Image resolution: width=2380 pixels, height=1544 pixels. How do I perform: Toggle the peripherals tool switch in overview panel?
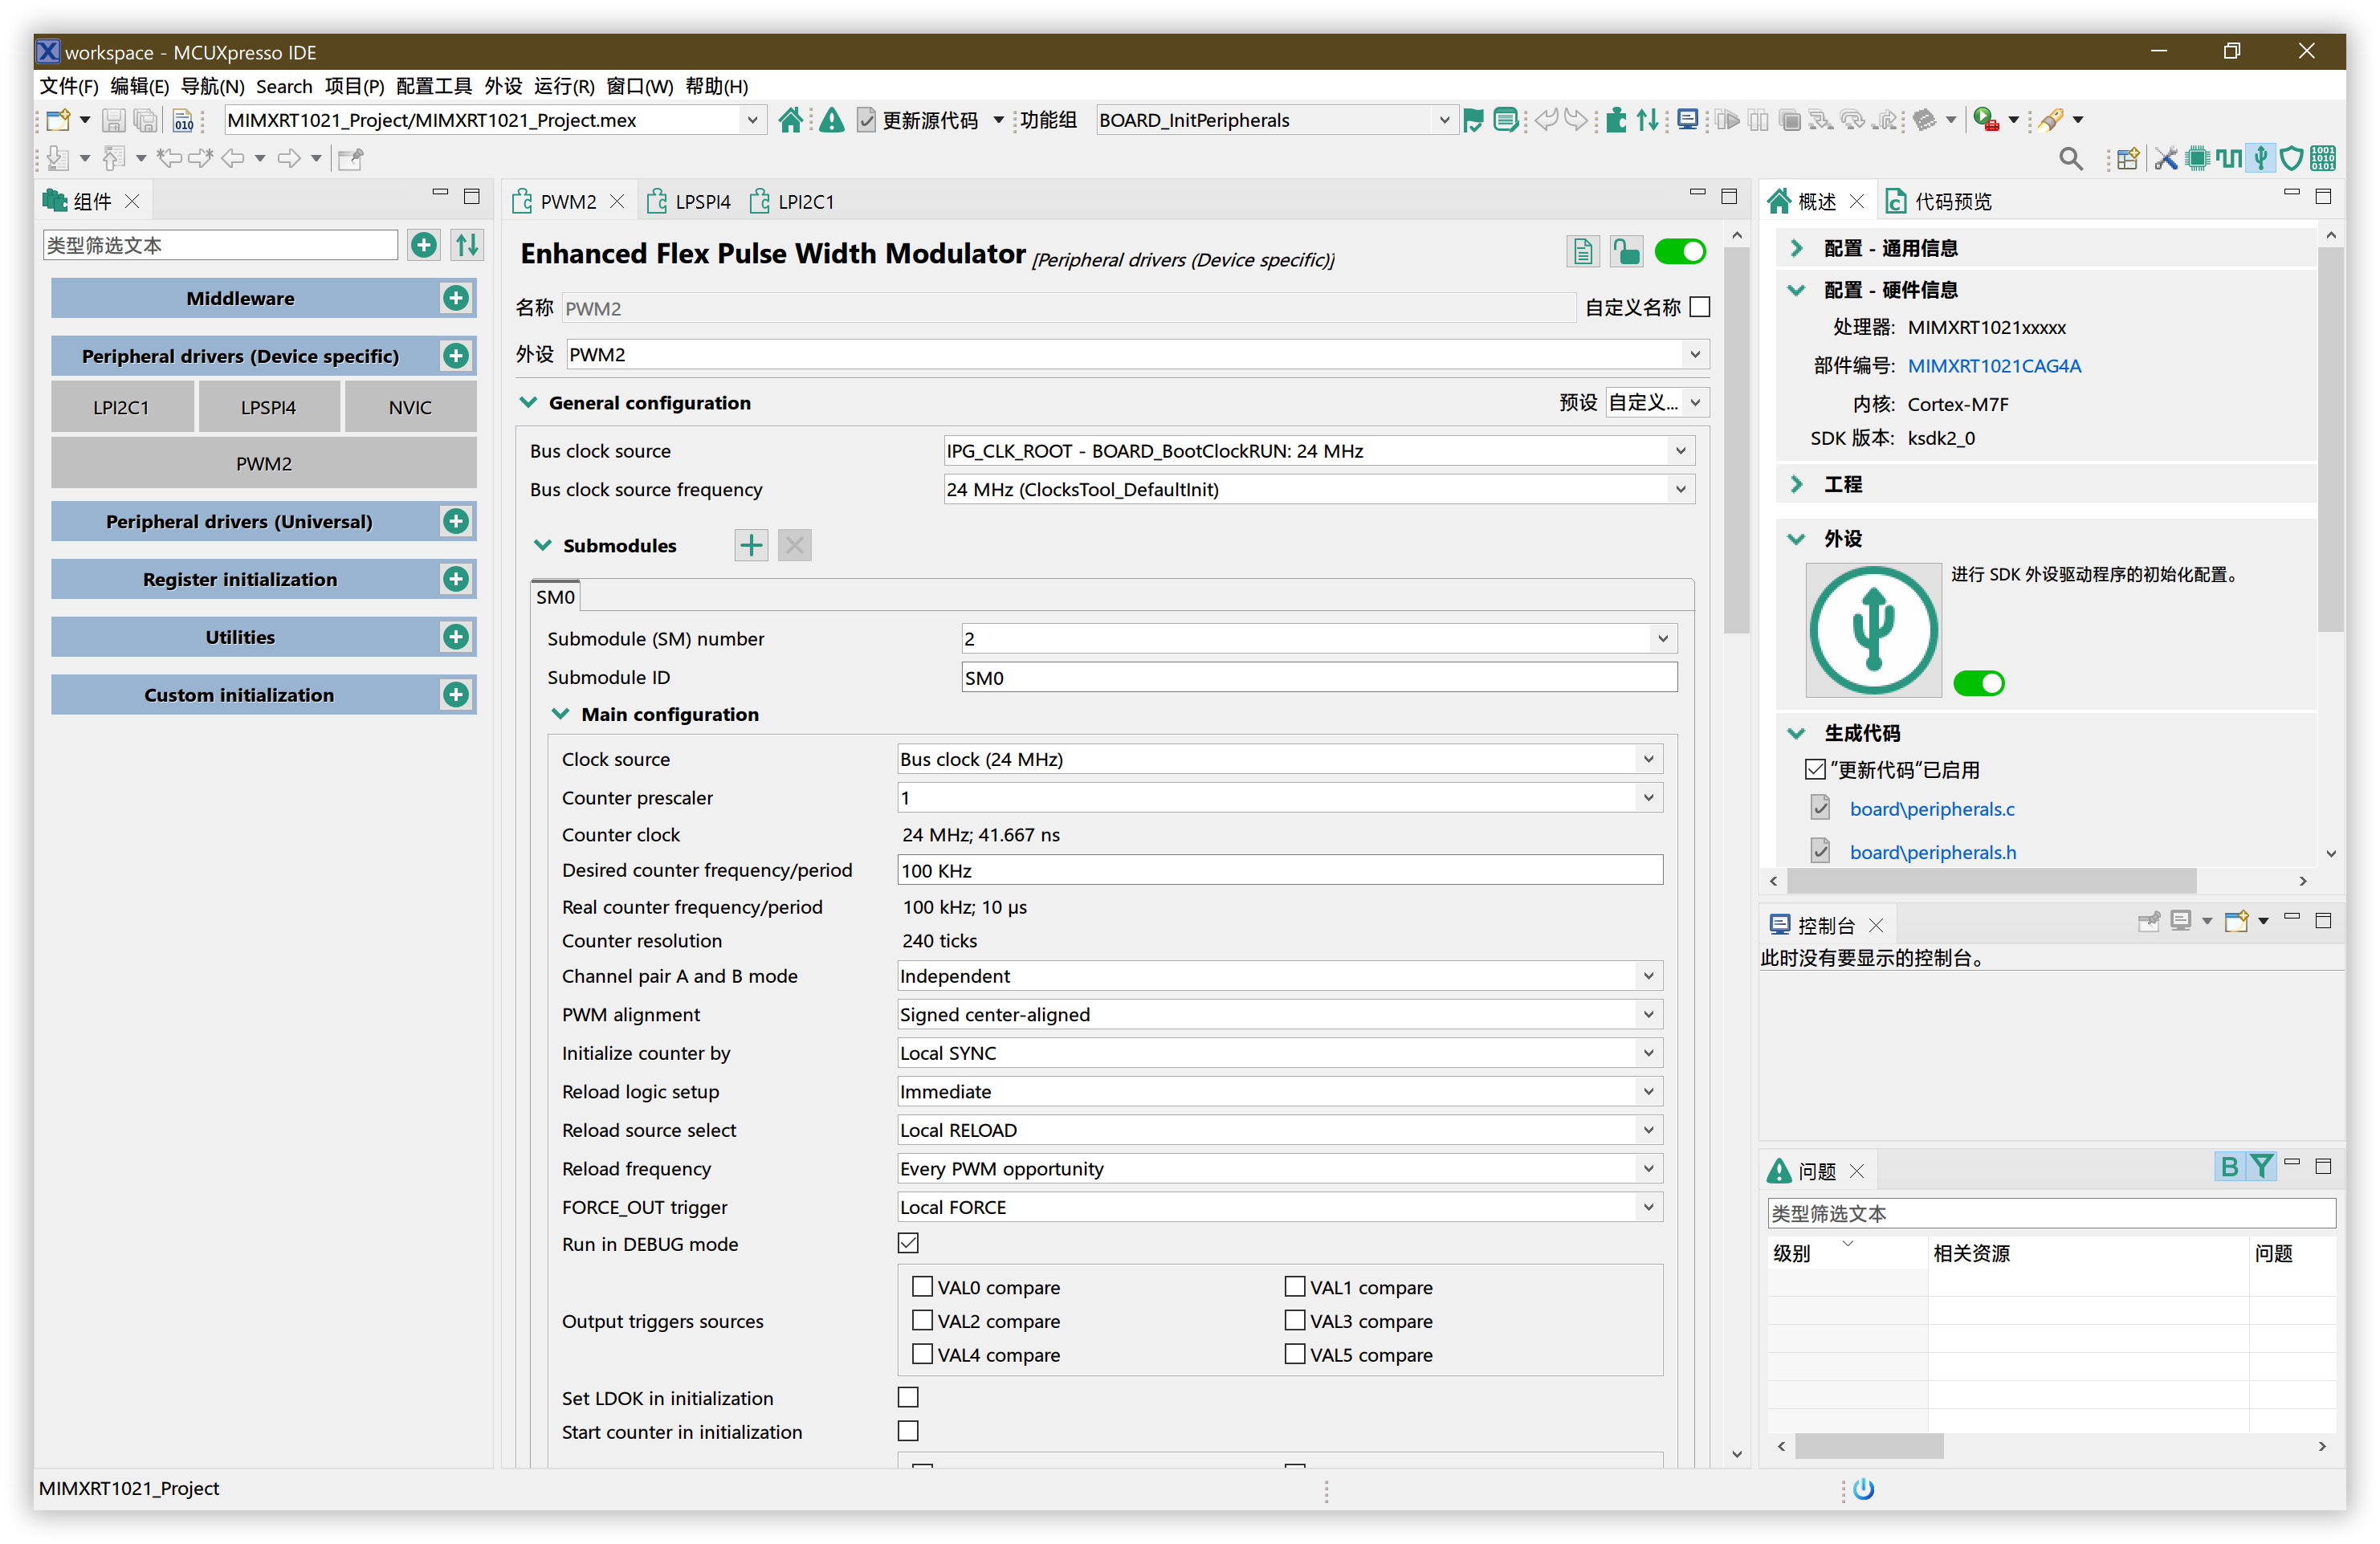coord(1979,684)
